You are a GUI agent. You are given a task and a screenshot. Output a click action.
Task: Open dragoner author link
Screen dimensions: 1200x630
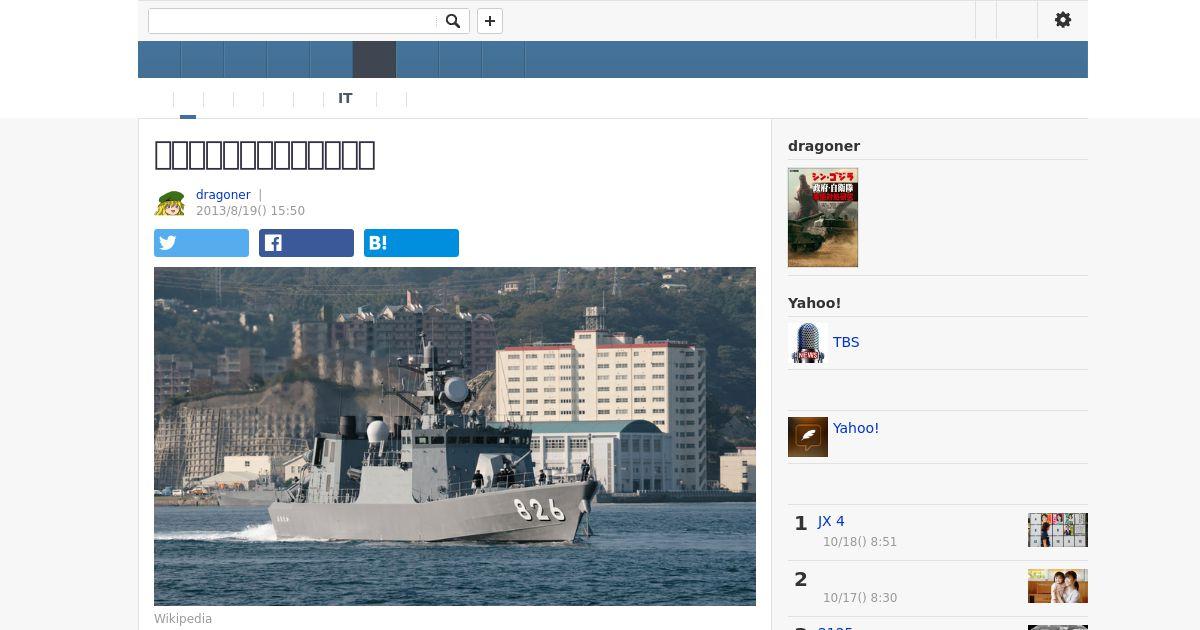tap(223, 195)
